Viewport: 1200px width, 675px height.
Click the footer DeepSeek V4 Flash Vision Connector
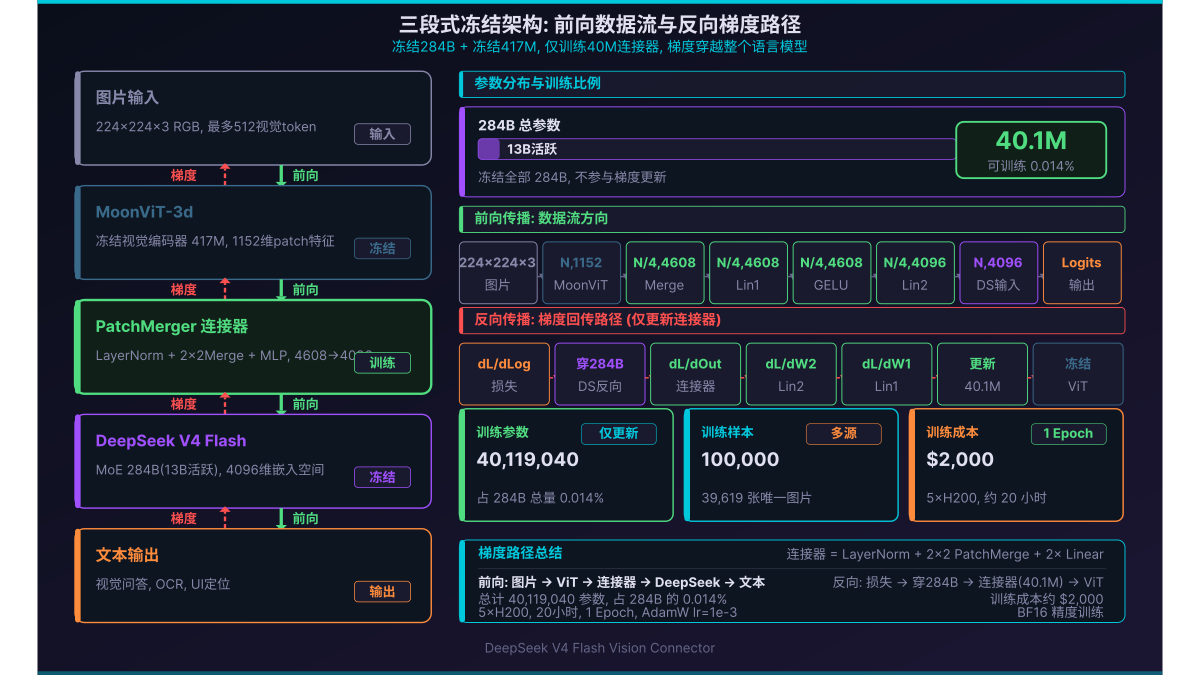pyautogui.click(x=600, y=648)
